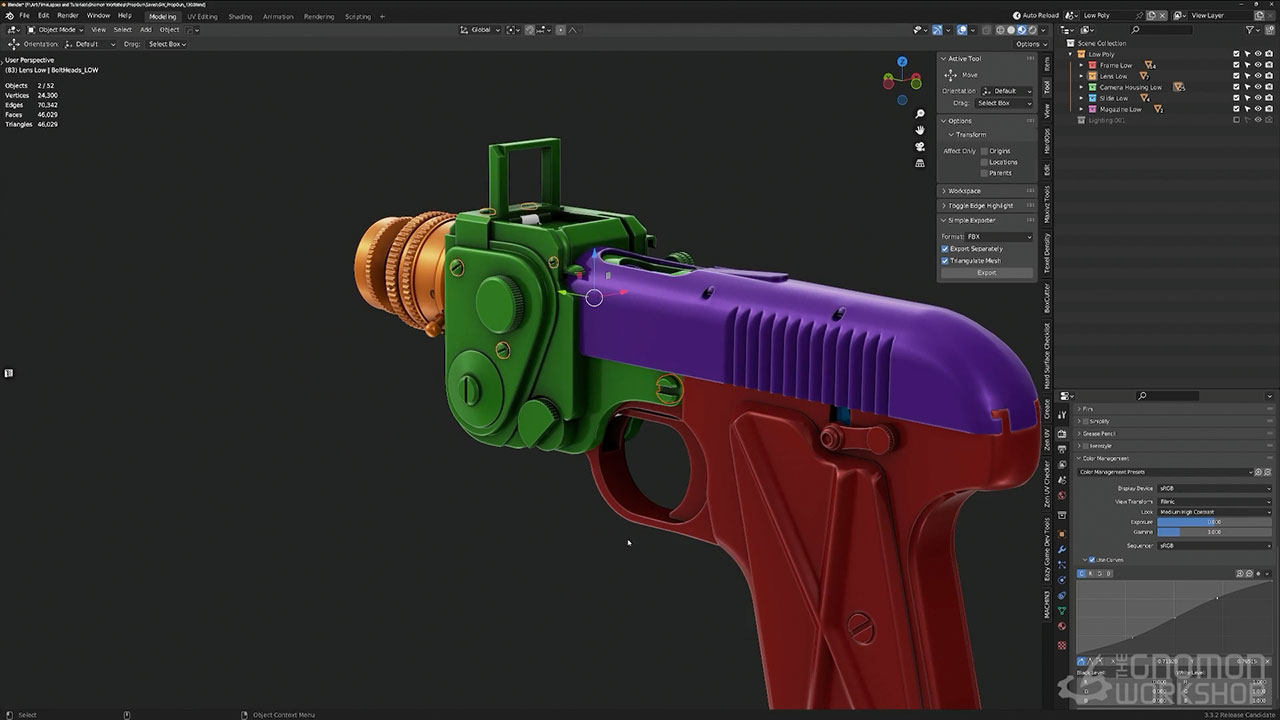Expand the Camera Housing Low collection
The width and height of the screenshot is (1280, 720).
click(1081, 87)
